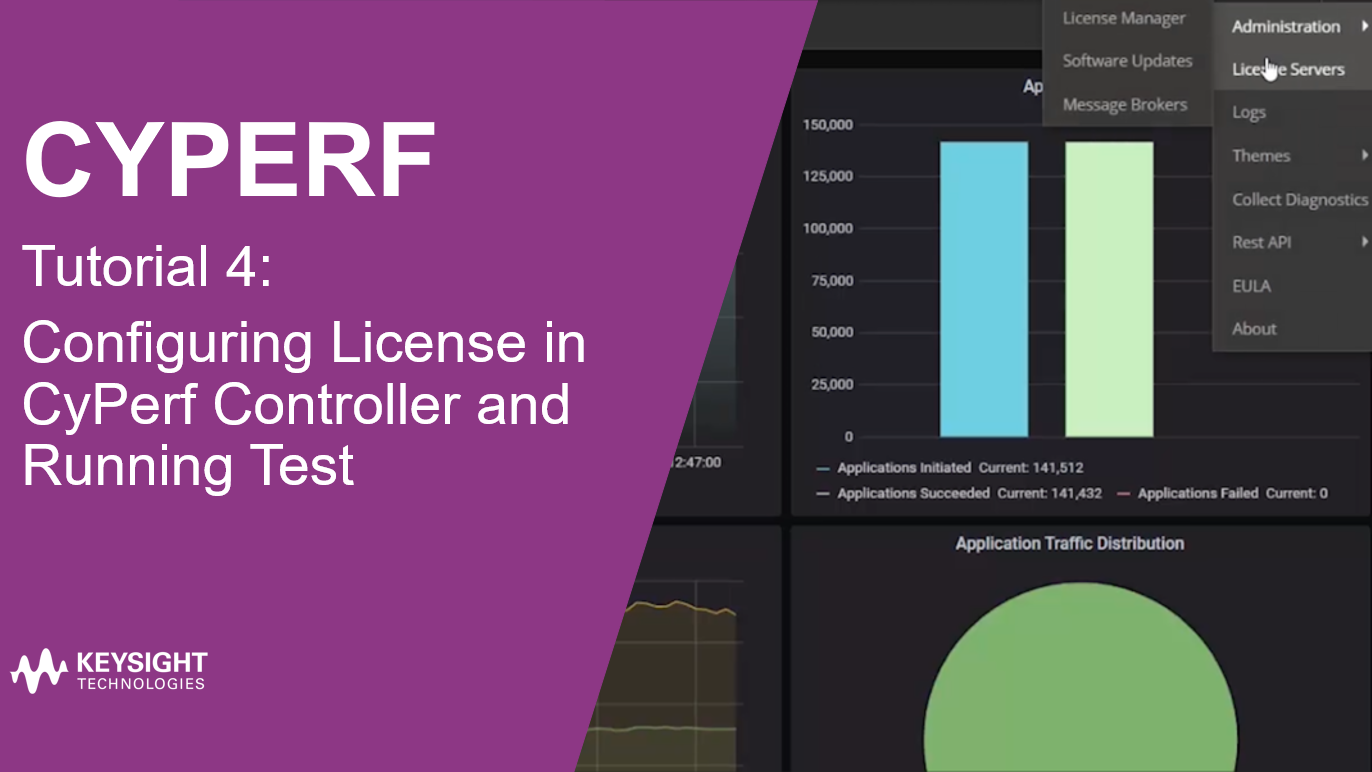Image resolution: width=1372 pixels, height=772 pixels.
Task: Open the Themes submenu
Action: pyautogui.click(x=1292, y=156)
